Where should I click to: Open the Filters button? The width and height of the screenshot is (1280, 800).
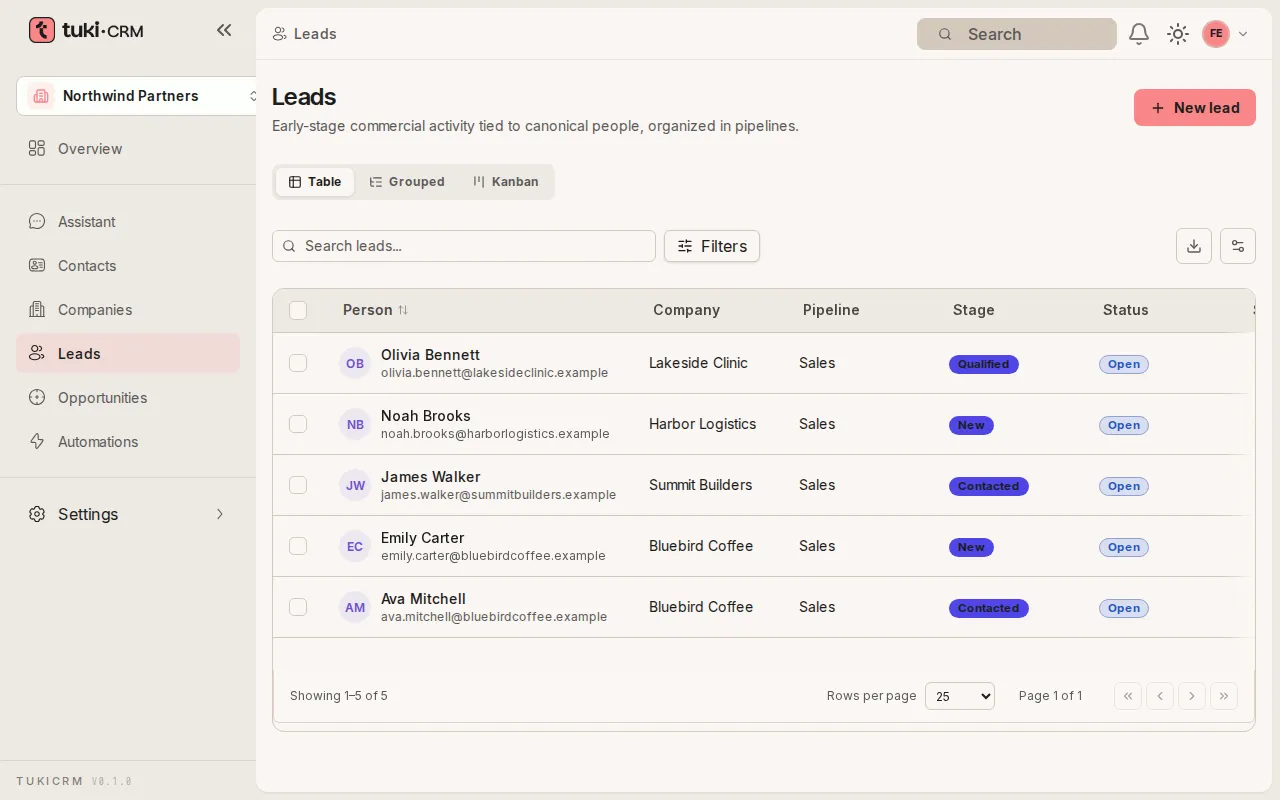[x=712, y=246]
